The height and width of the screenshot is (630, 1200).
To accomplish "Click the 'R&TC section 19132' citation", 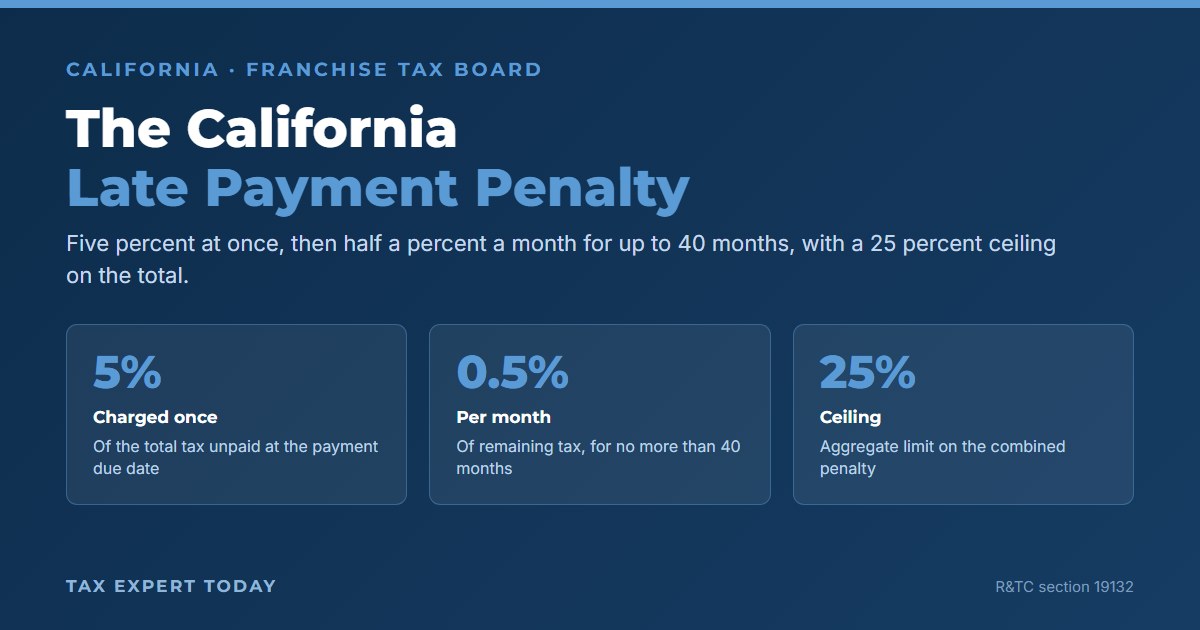I will point(1064,587).
